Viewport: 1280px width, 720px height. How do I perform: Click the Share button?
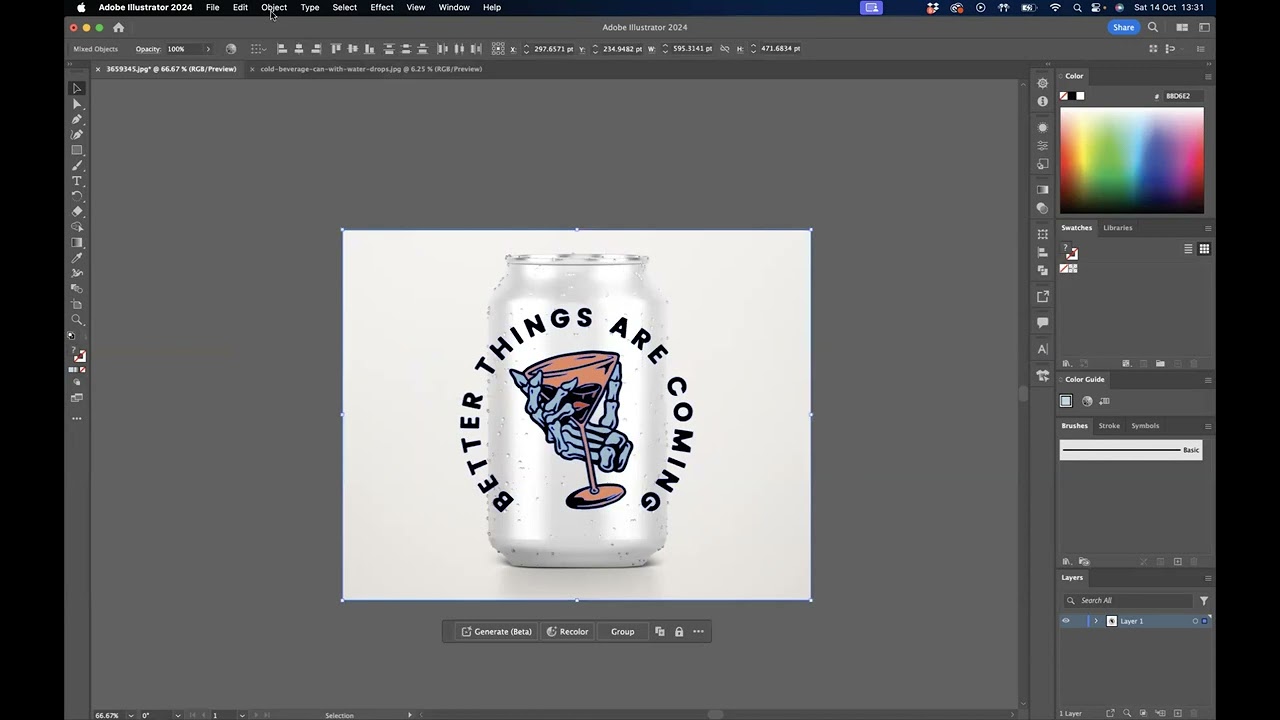tap(1124, 27)
